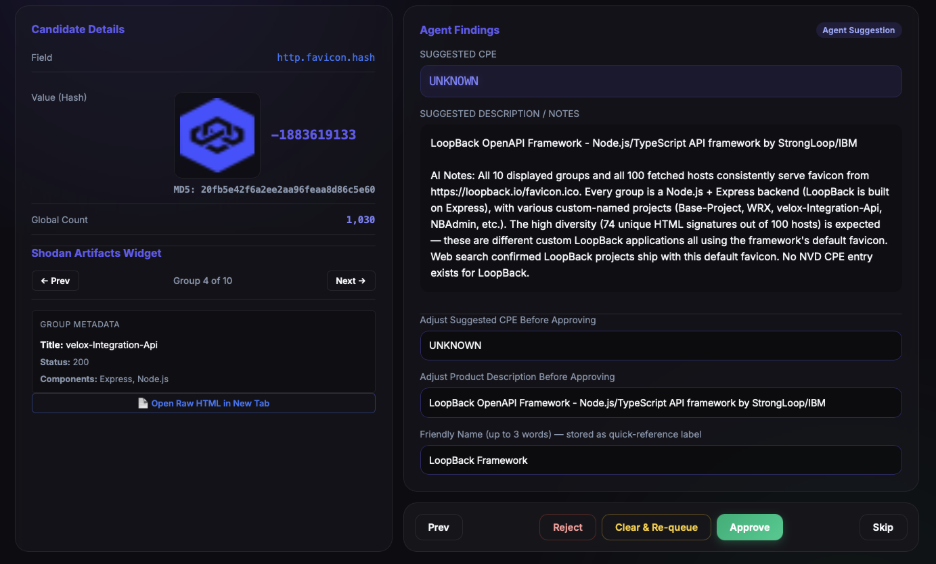Screen dimensions: 936x564
Task: Skip this candidate
Action: pyautogui.click(x=883, y=527)
